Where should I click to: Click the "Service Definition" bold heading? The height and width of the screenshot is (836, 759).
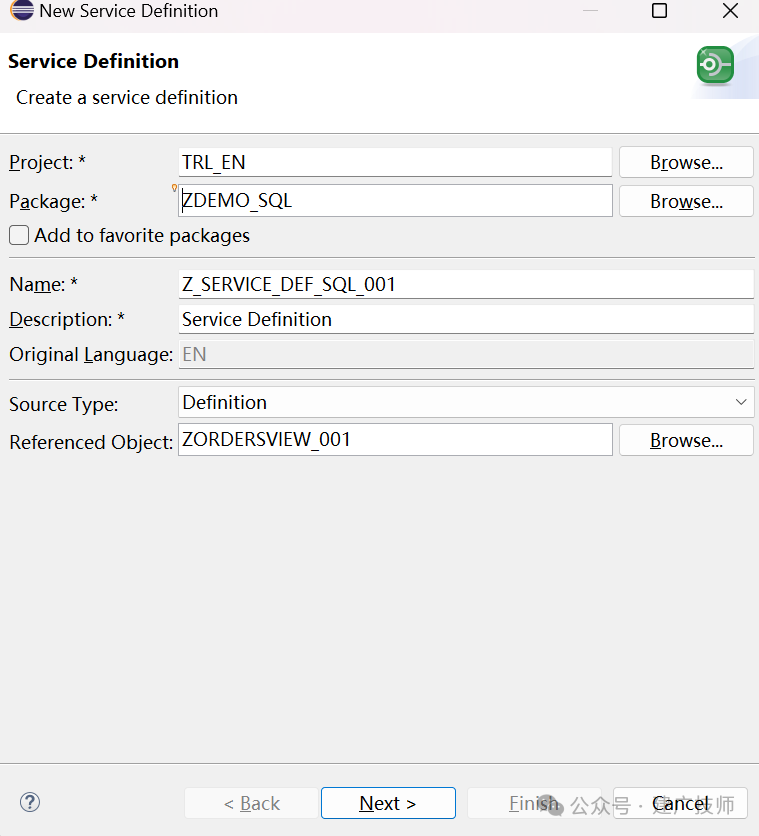point(93,61)
